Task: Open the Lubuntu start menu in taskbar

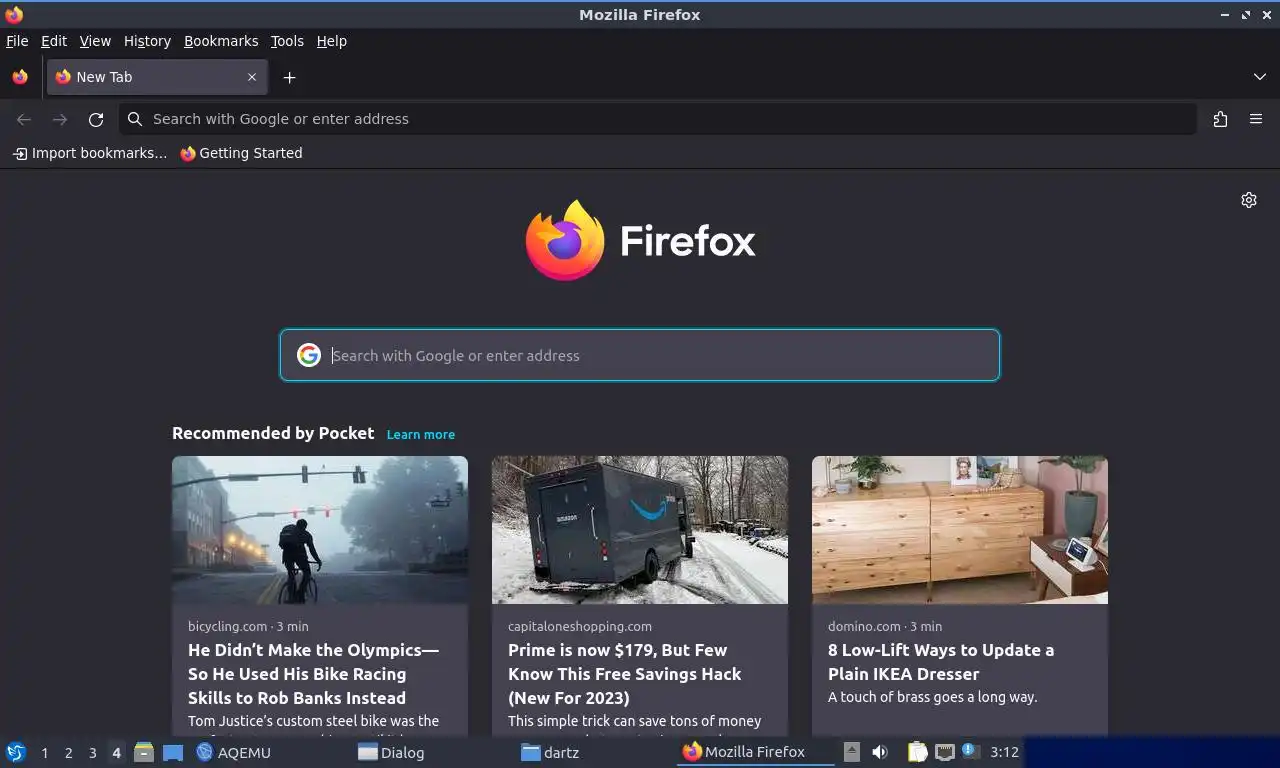Action: (x=16, y=752)
